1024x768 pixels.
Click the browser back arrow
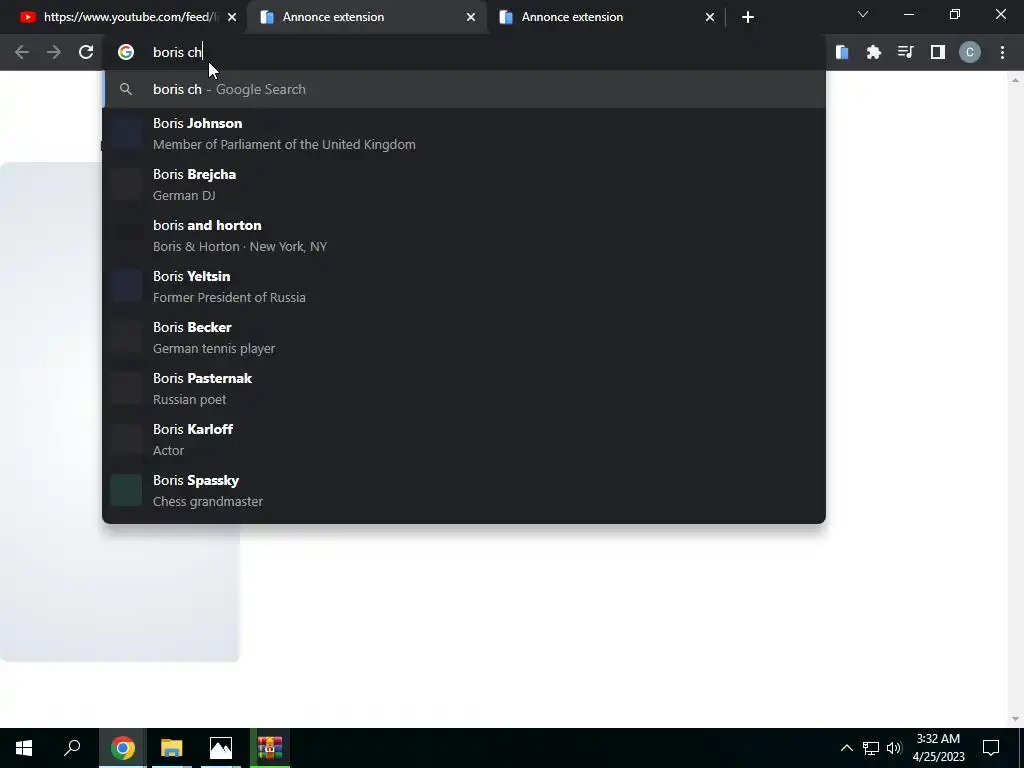pyautogui.click(x=22, y=52)
